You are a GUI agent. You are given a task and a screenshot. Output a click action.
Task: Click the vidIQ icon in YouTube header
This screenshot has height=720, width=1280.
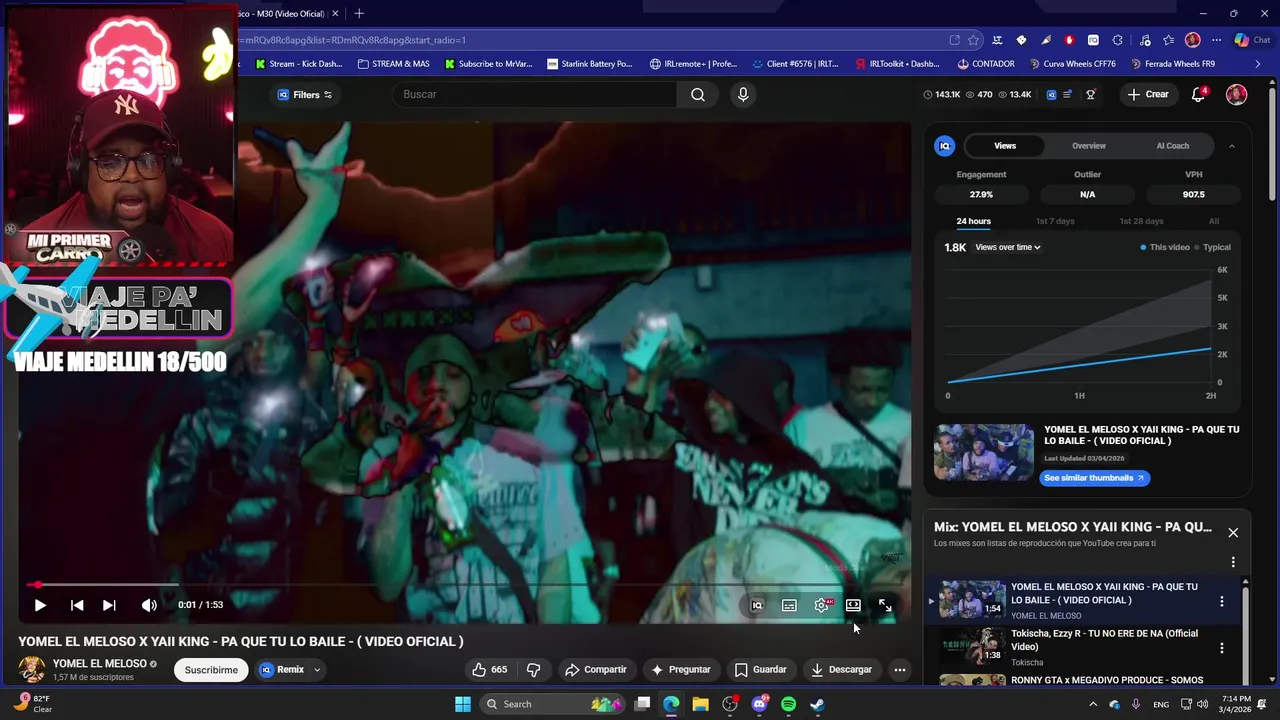pyautogui.click(x=1051, y=95)
